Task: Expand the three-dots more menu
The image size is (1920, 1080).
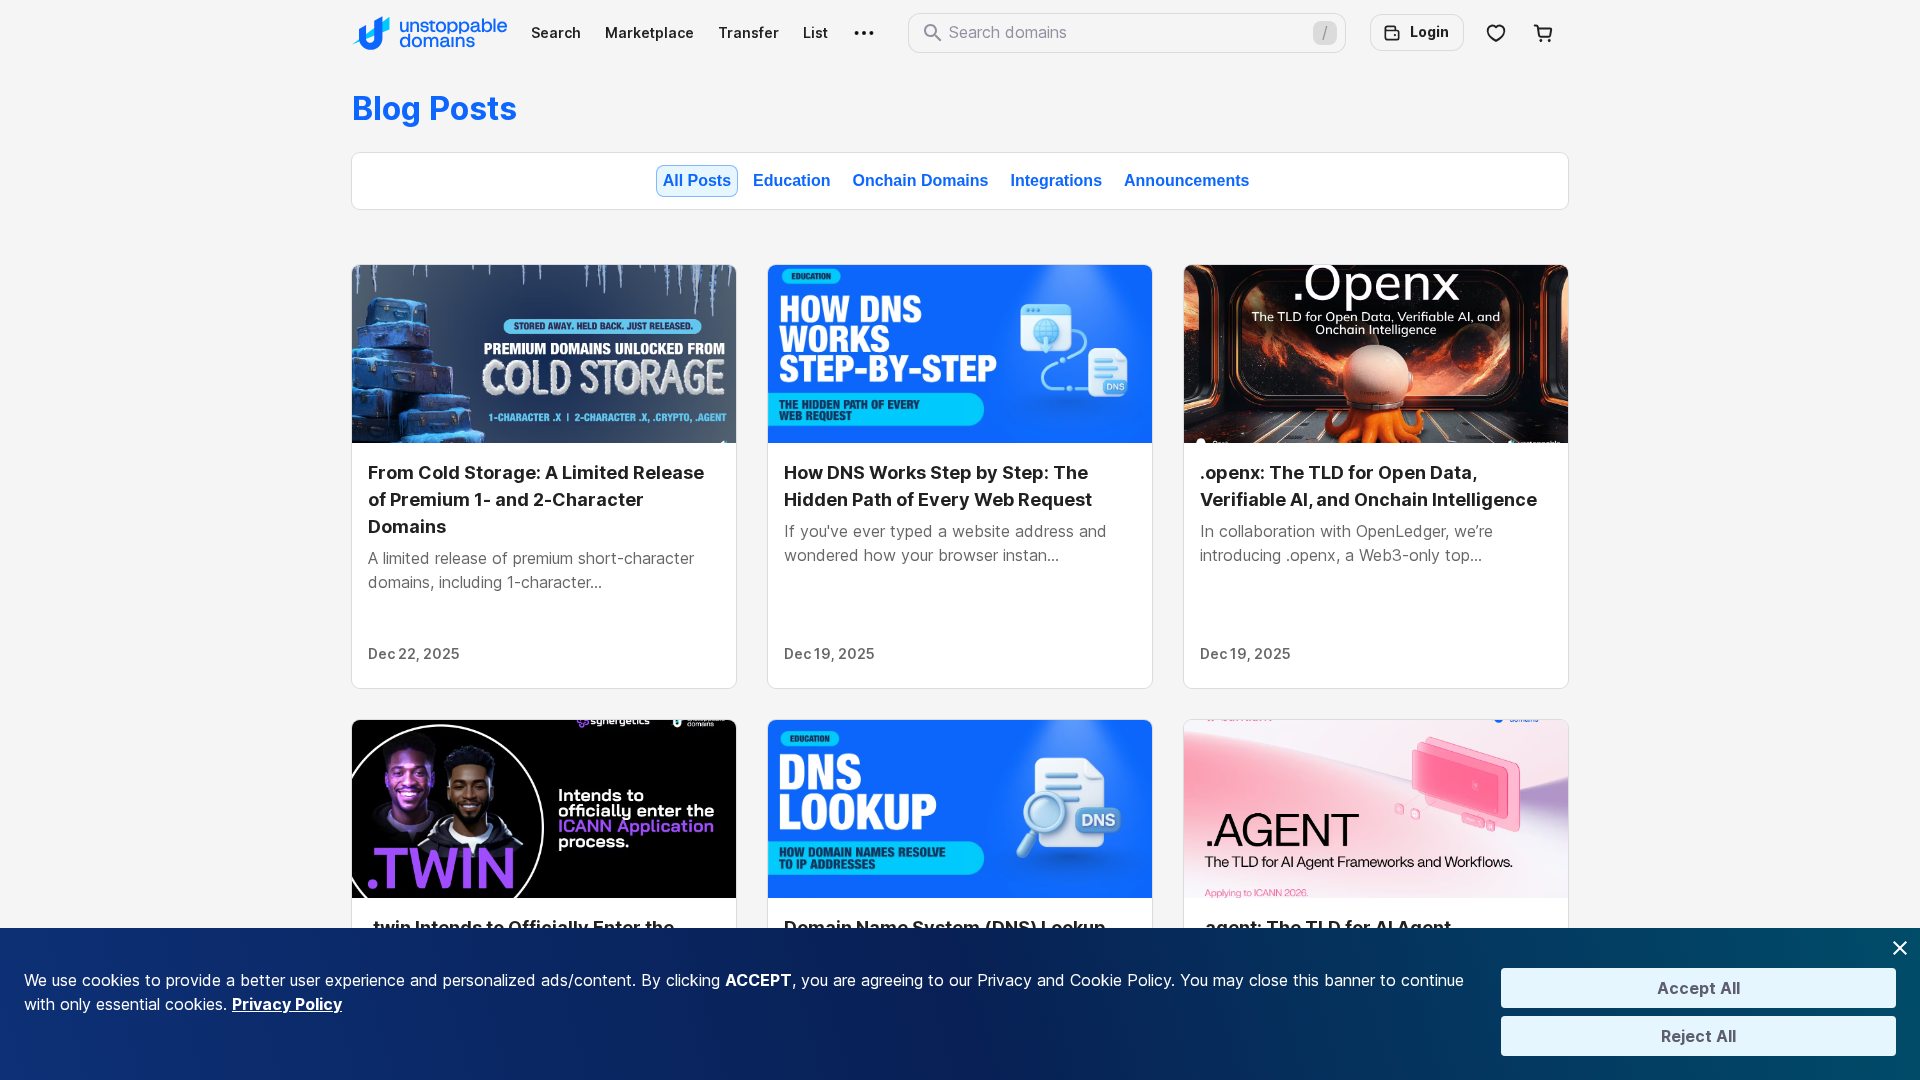Action: pyautogui.click(x=864, y=33)
